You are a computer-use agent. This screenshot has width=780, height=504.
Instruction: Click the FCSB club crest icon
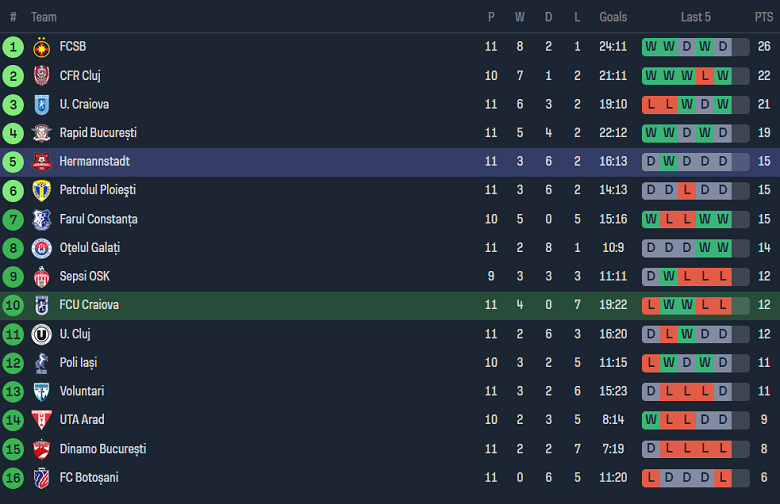(42, 47)
